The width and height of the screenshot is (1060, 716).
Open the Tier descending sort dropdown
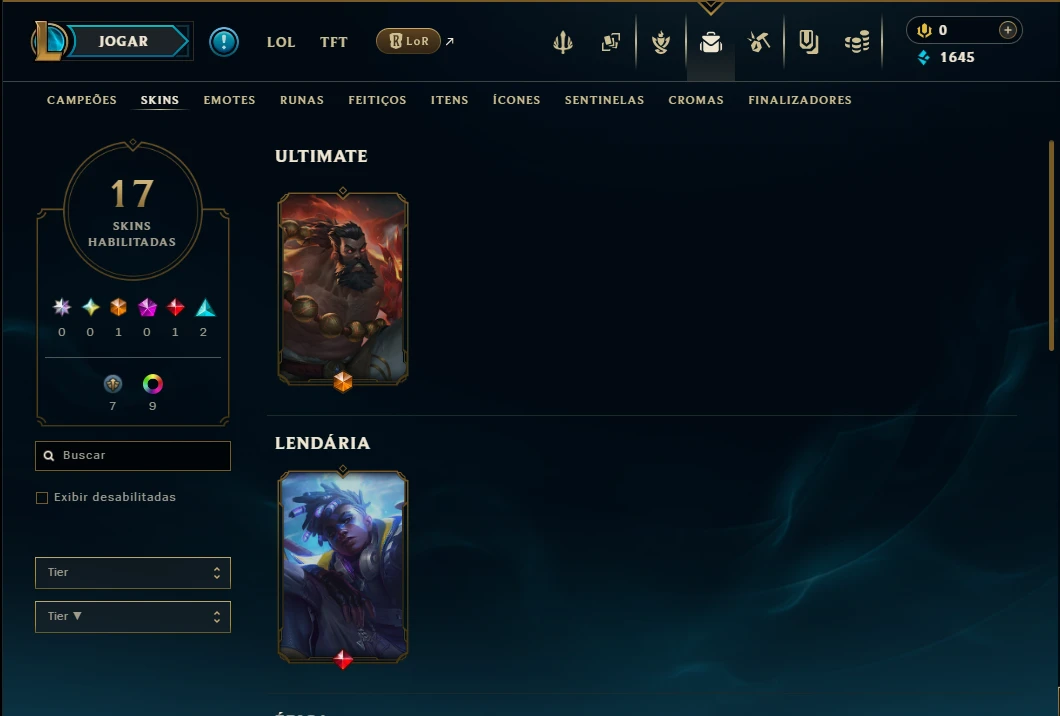pos(132,617)
